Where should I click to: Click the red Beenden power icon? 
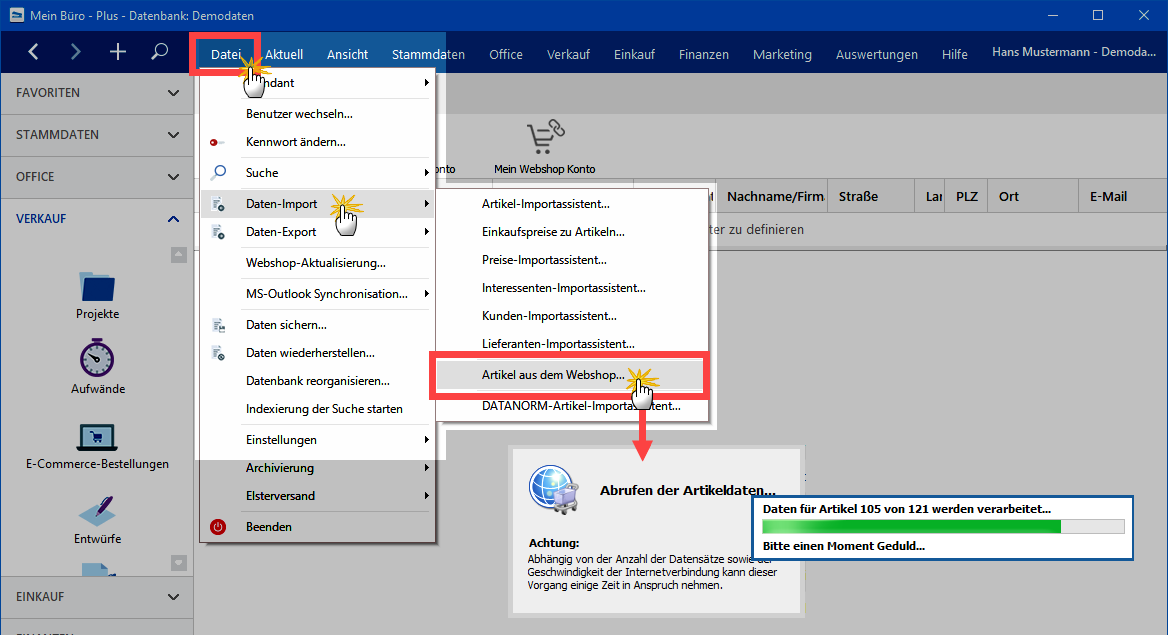[218, 527]
